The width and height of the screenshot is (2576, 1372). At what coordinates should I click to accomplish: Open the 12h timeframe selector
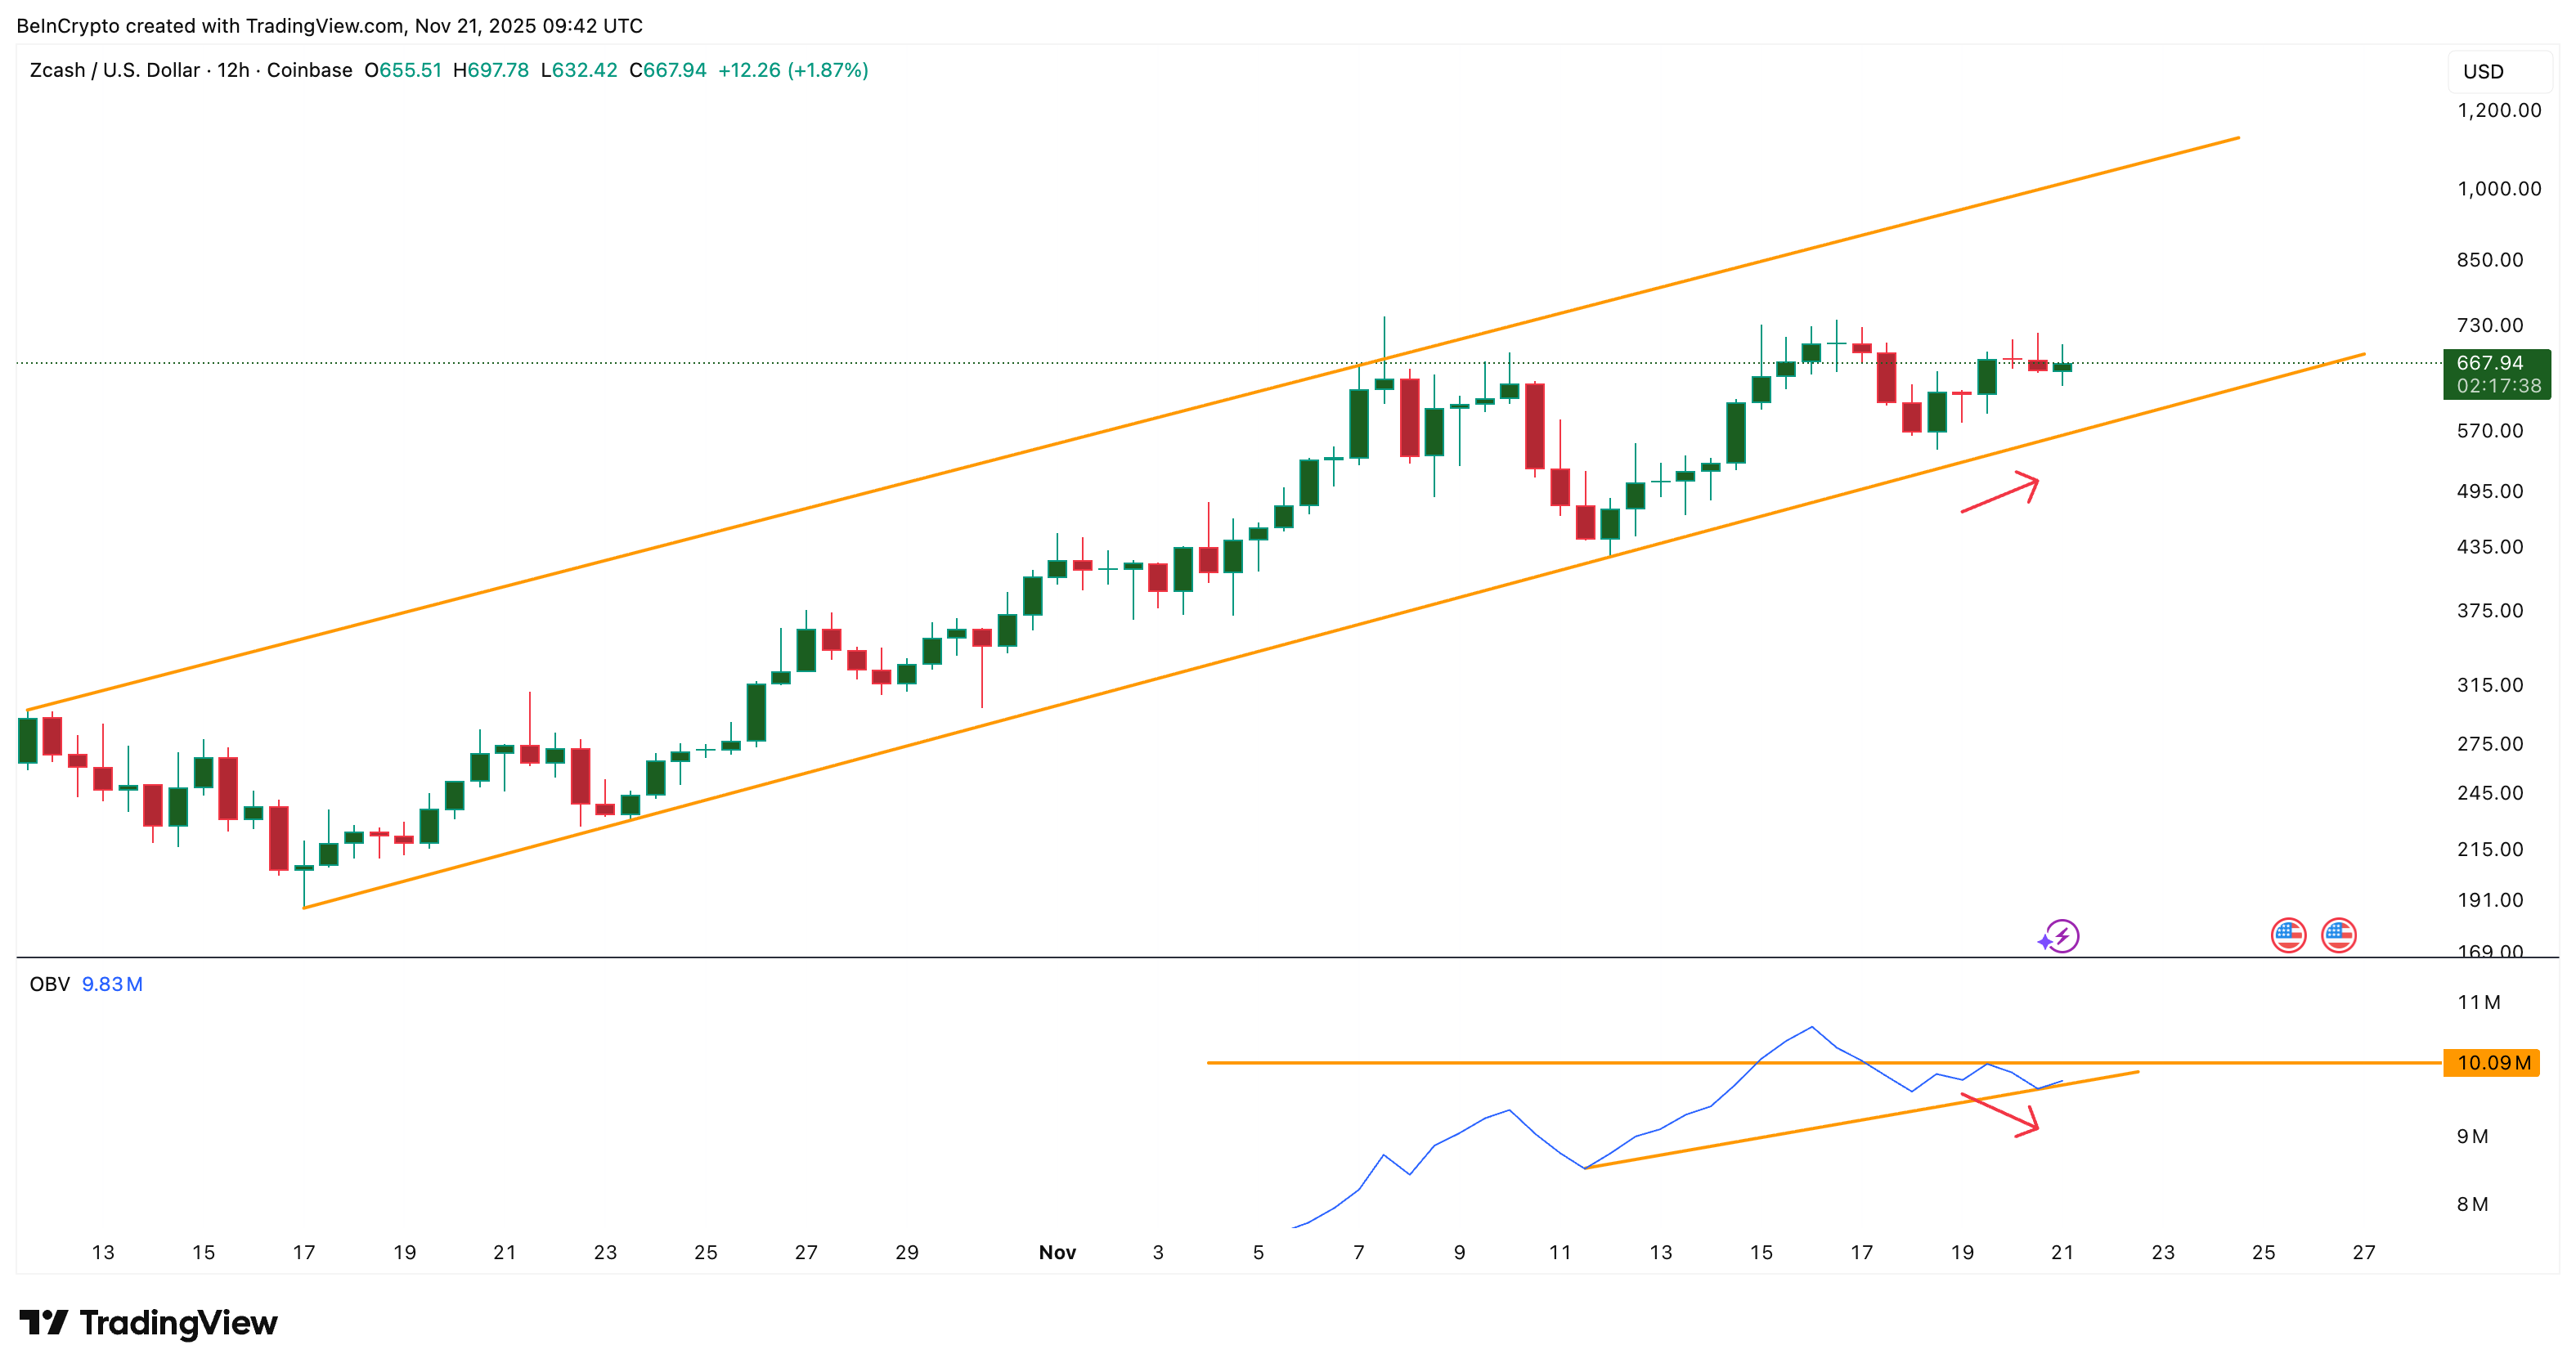coord(234,70)
